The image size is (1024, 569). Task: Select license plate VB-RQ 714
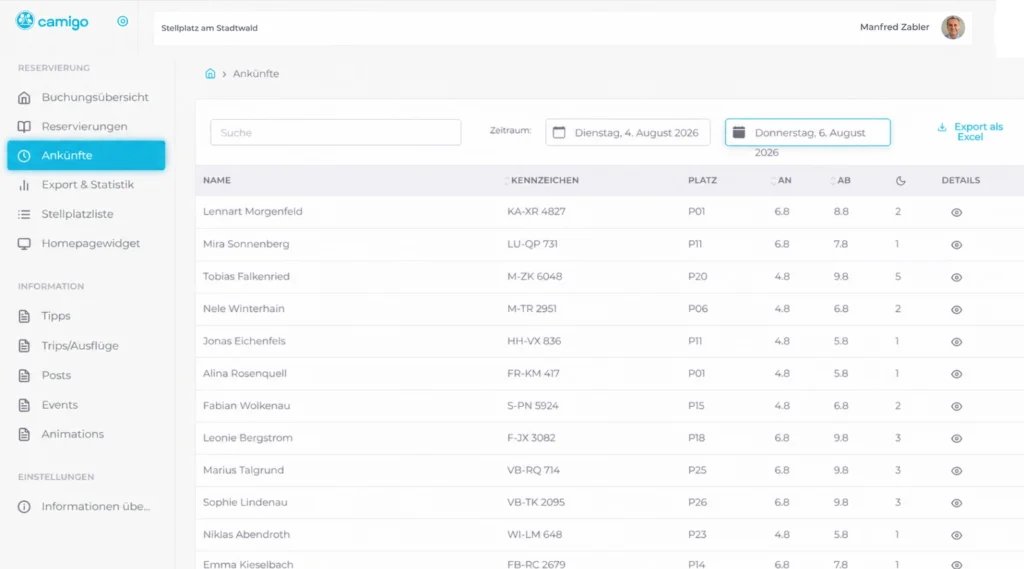533,470
